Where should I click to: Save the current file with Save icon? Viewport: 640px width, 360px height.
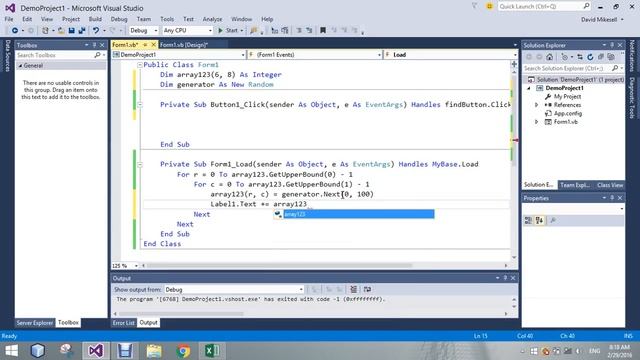71,31
